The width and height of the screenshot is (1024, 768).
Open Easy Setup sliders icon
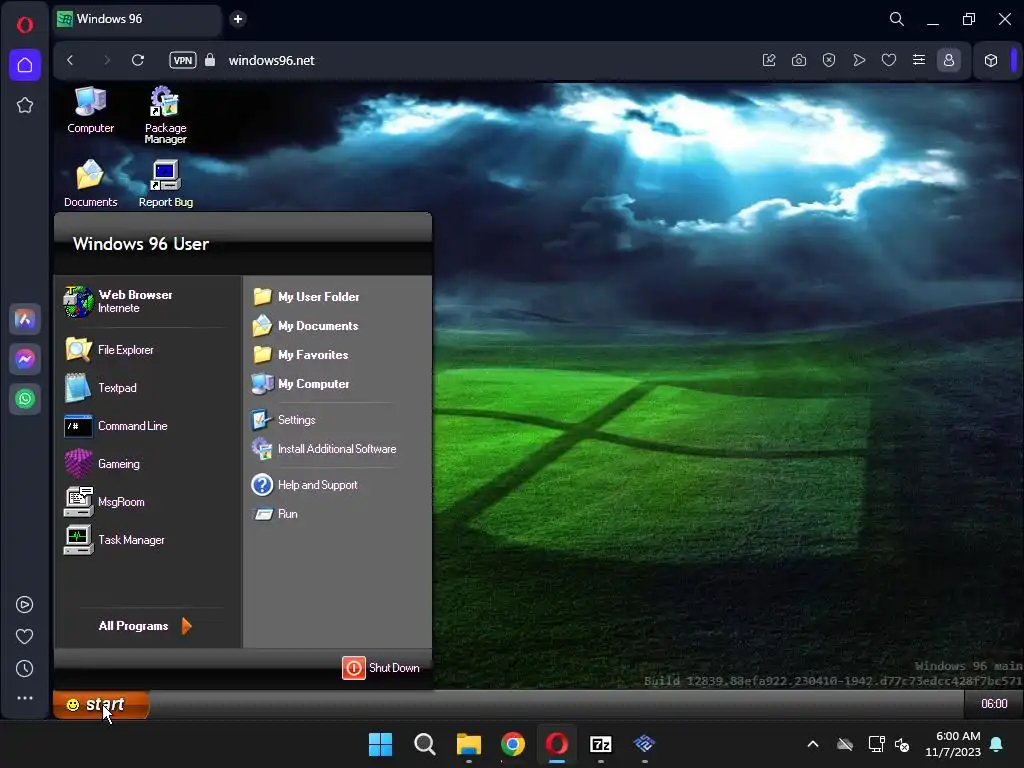[919, 60]
